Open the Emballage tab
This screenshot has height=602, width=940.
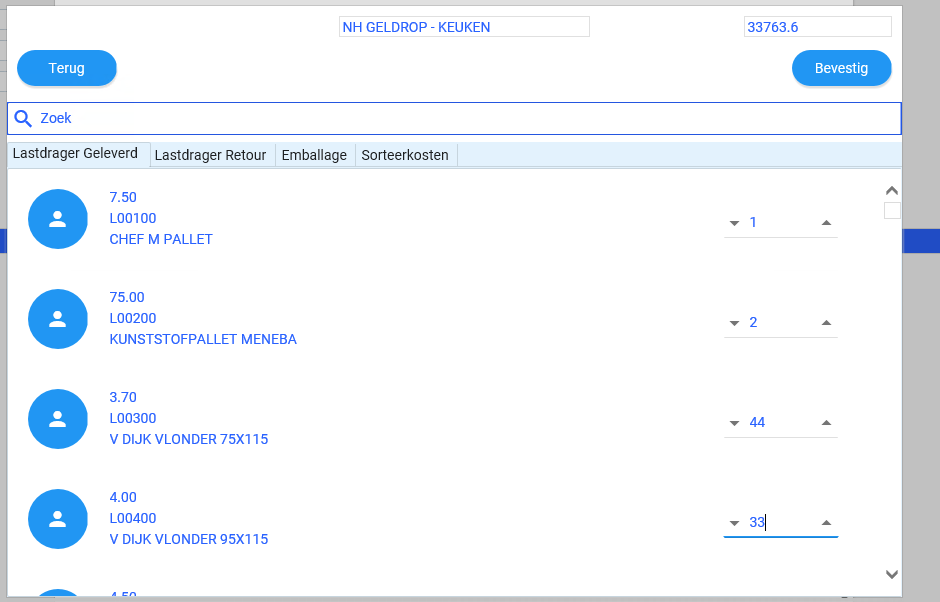click(x=314, y=155)
